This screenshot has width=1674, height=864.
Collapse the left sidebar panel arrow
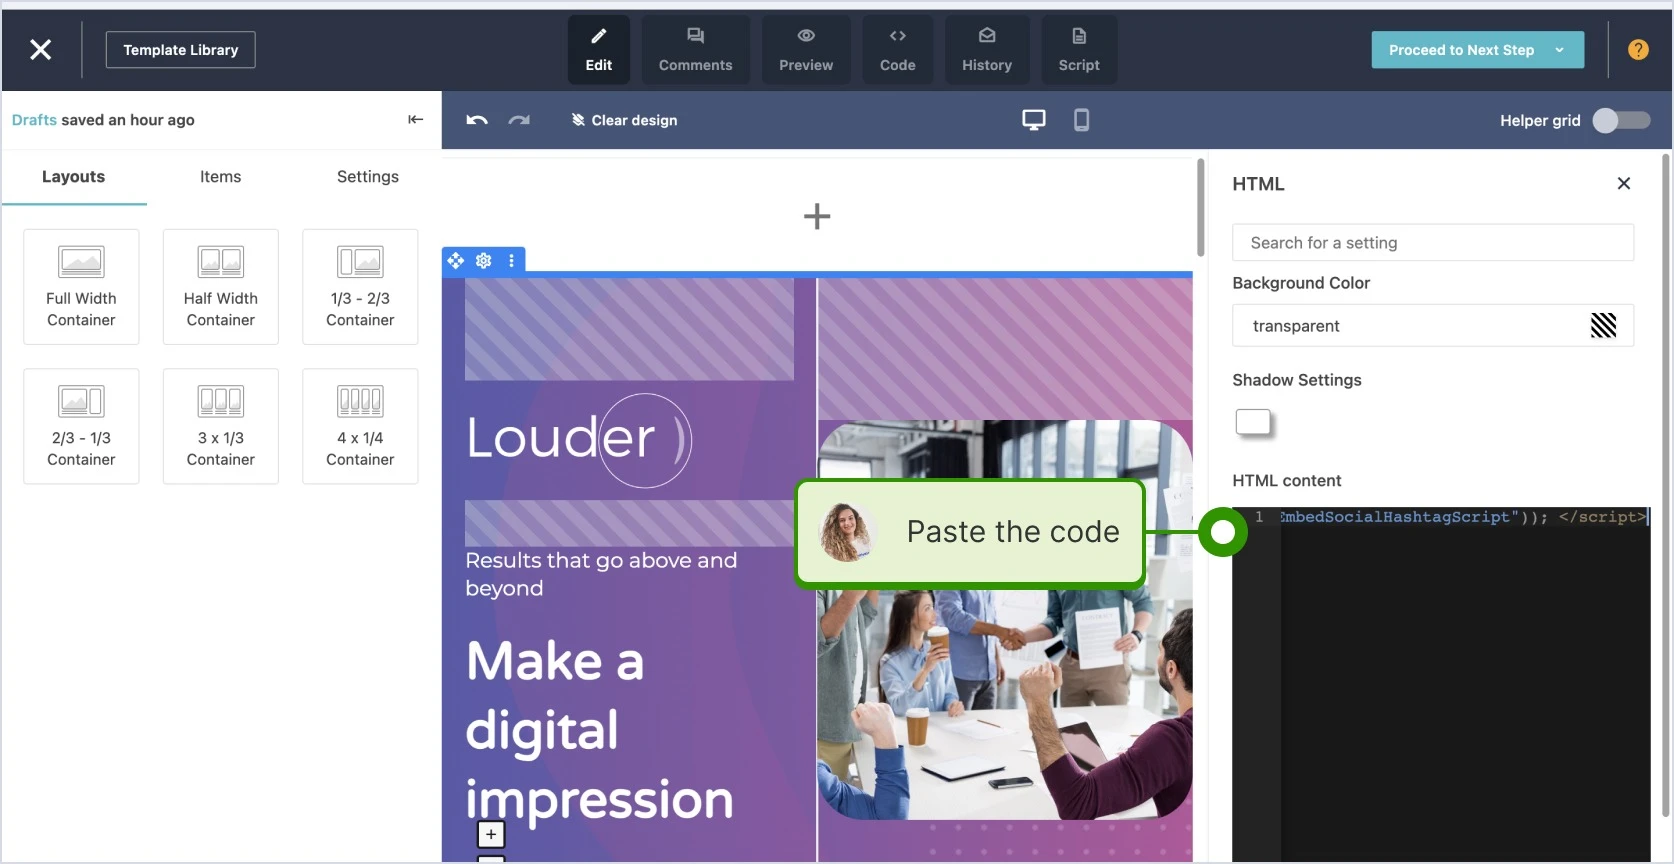416,120
